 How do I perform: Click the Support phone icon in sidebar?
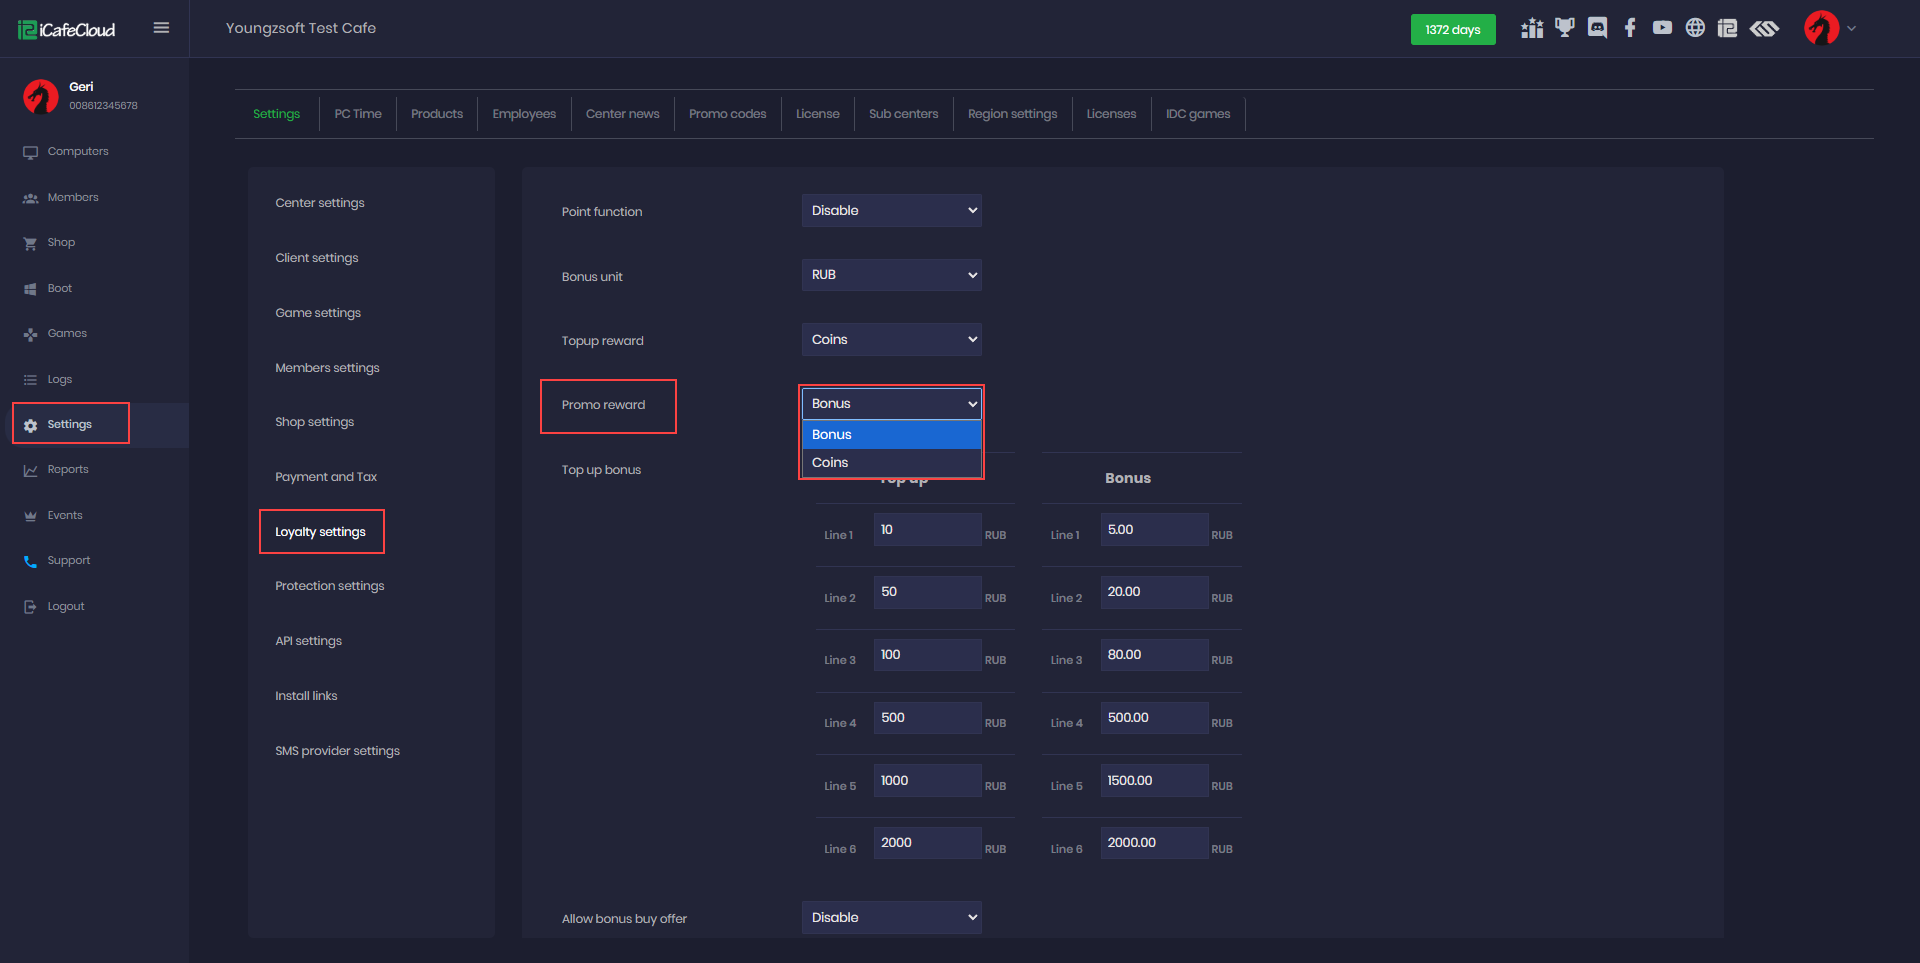pos(30,561)
